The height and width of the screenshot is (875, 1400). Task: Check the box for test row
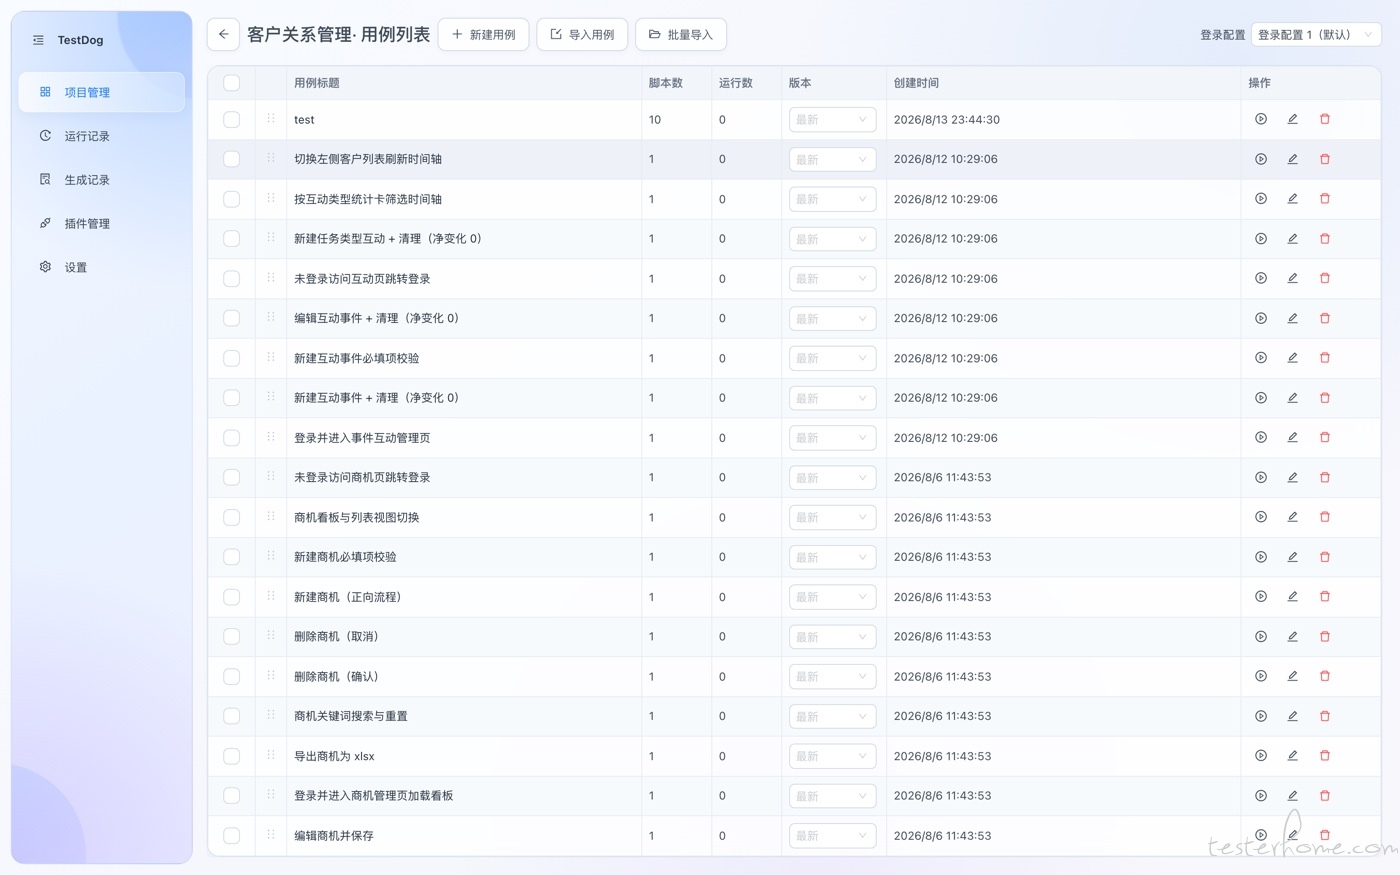coord(231,119)
